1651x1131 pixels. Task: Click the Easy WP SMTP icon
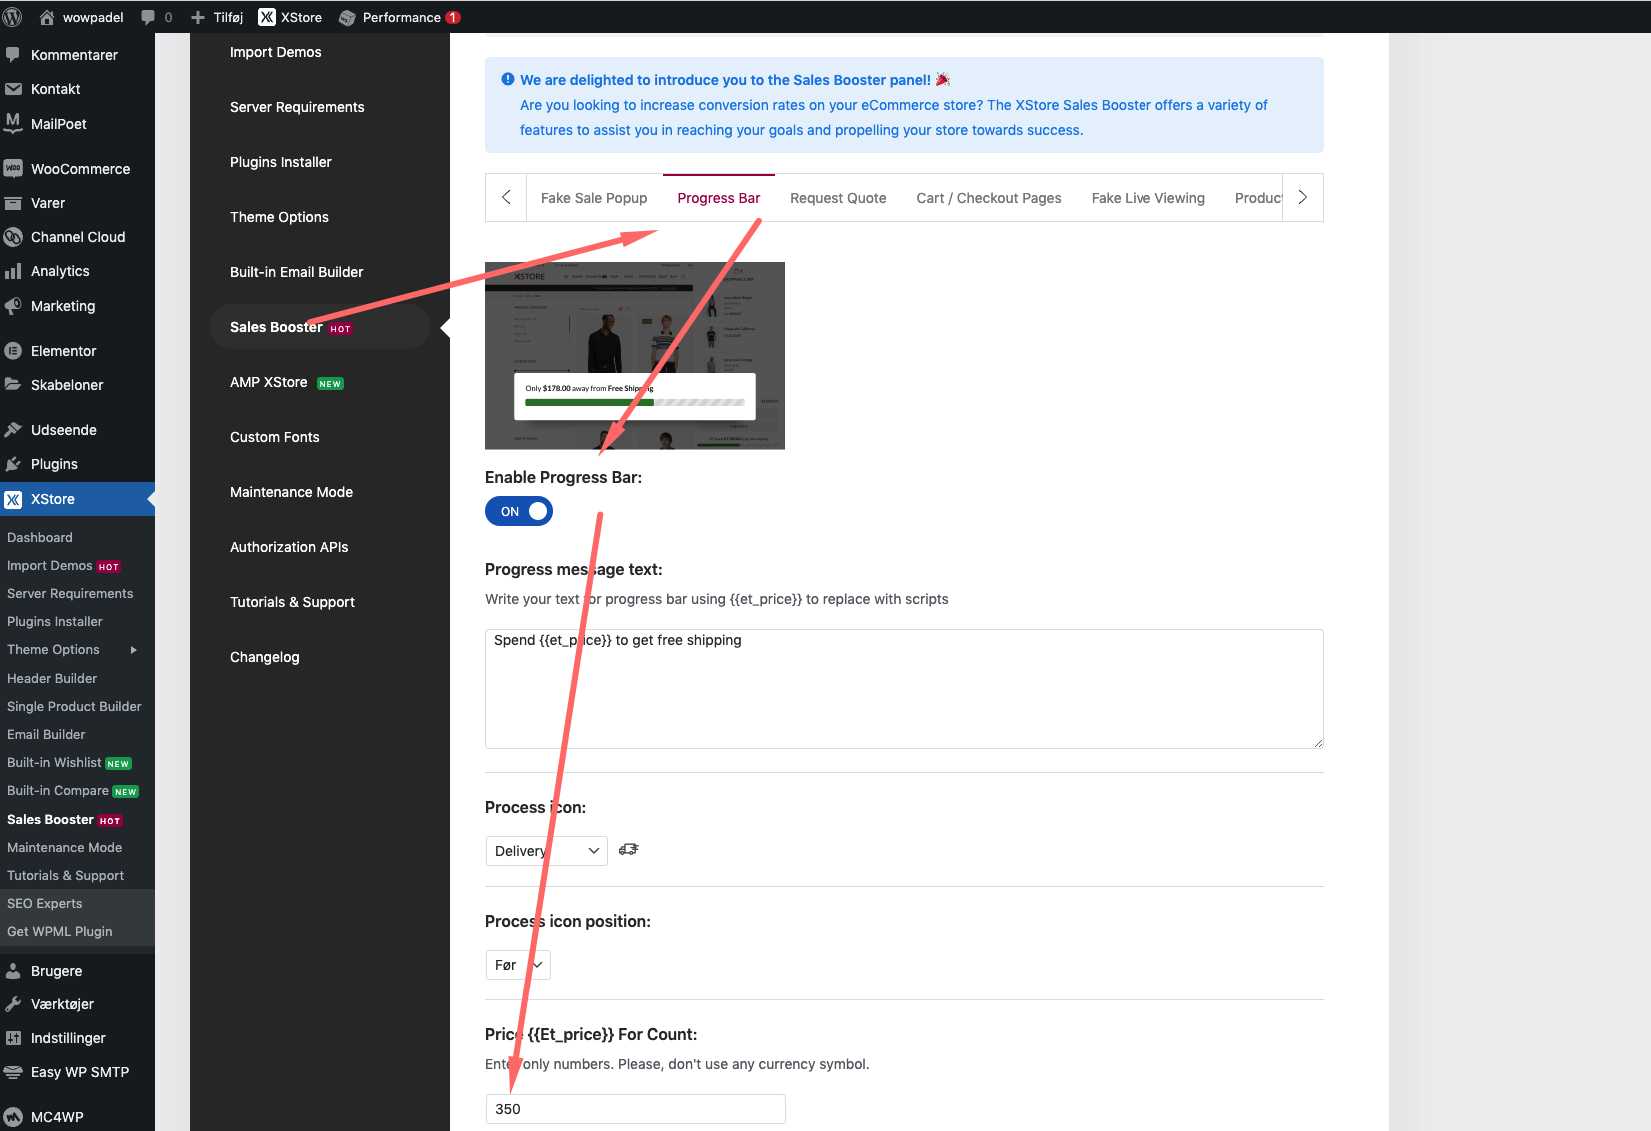(x=13, y=1072)
